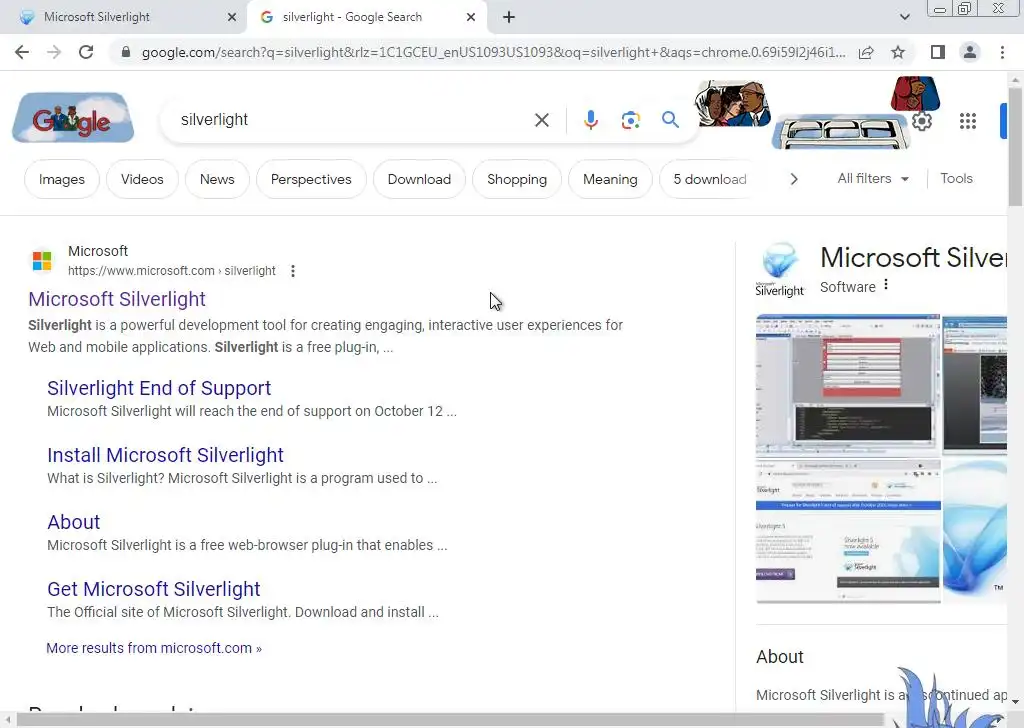Open the Chrome side panel icon

(938, 52)
